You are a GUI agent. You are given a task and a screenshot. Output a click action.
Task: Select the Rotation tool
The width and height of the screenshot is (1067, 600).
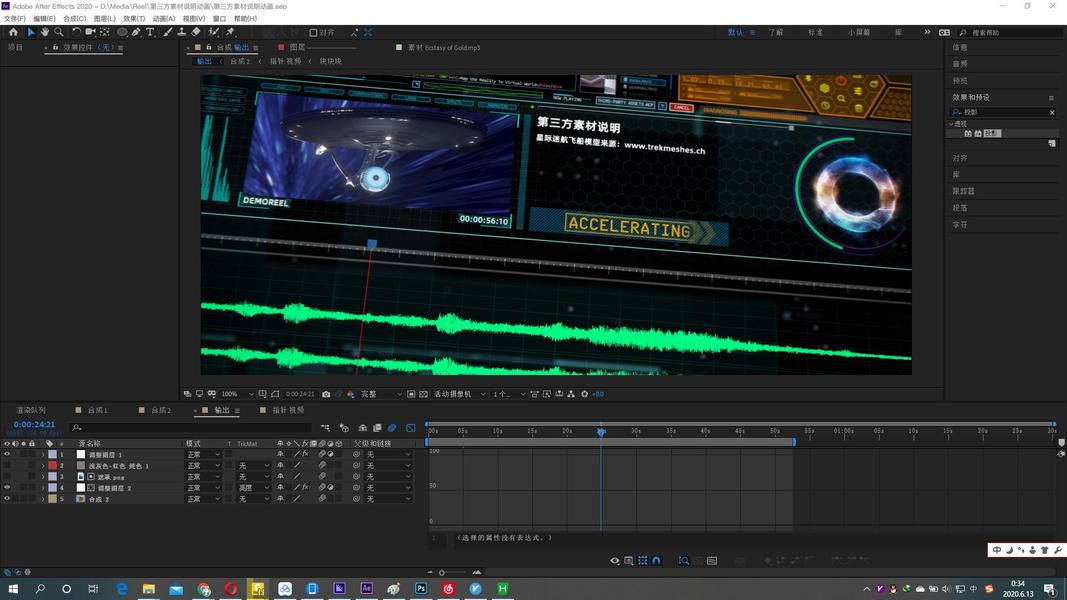click(x=76, y=32)
